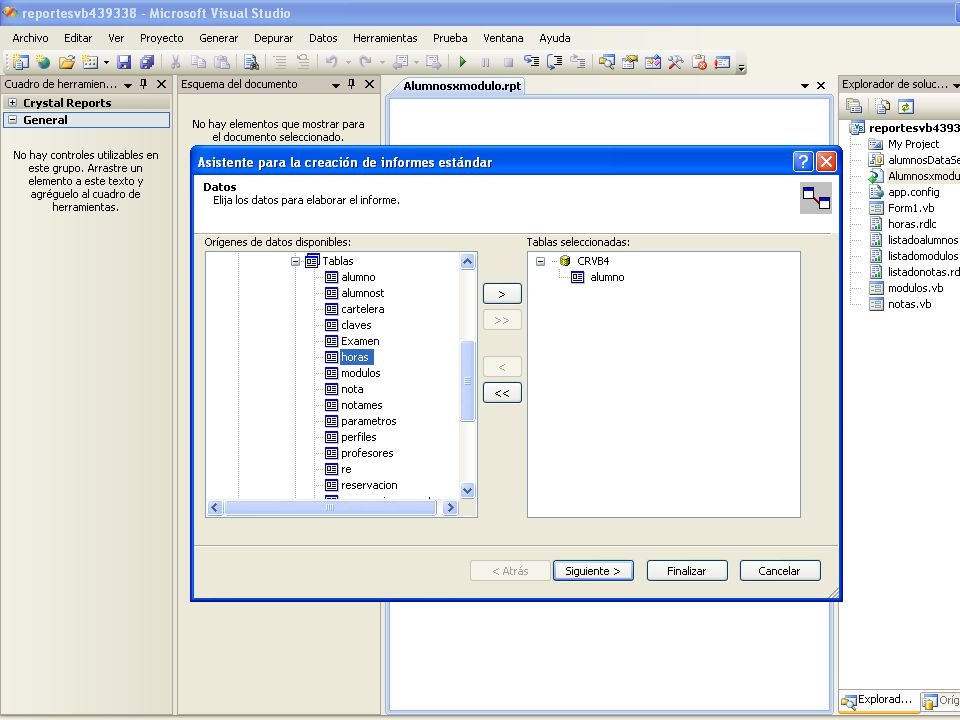Click the Find in Files icon
Viewport: 960px width, 720px height.
(251, 62)
